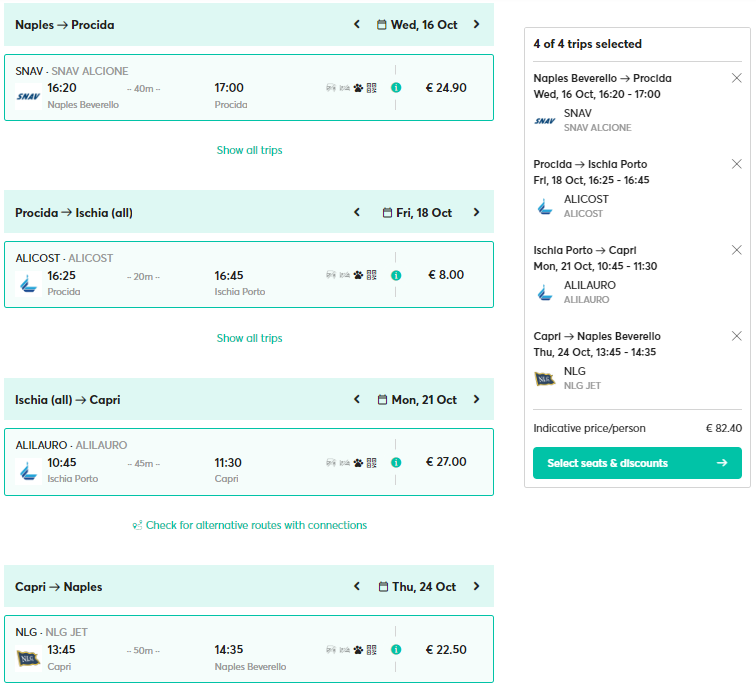Go to previous day for Ischia → Capri

coord(357,399)
